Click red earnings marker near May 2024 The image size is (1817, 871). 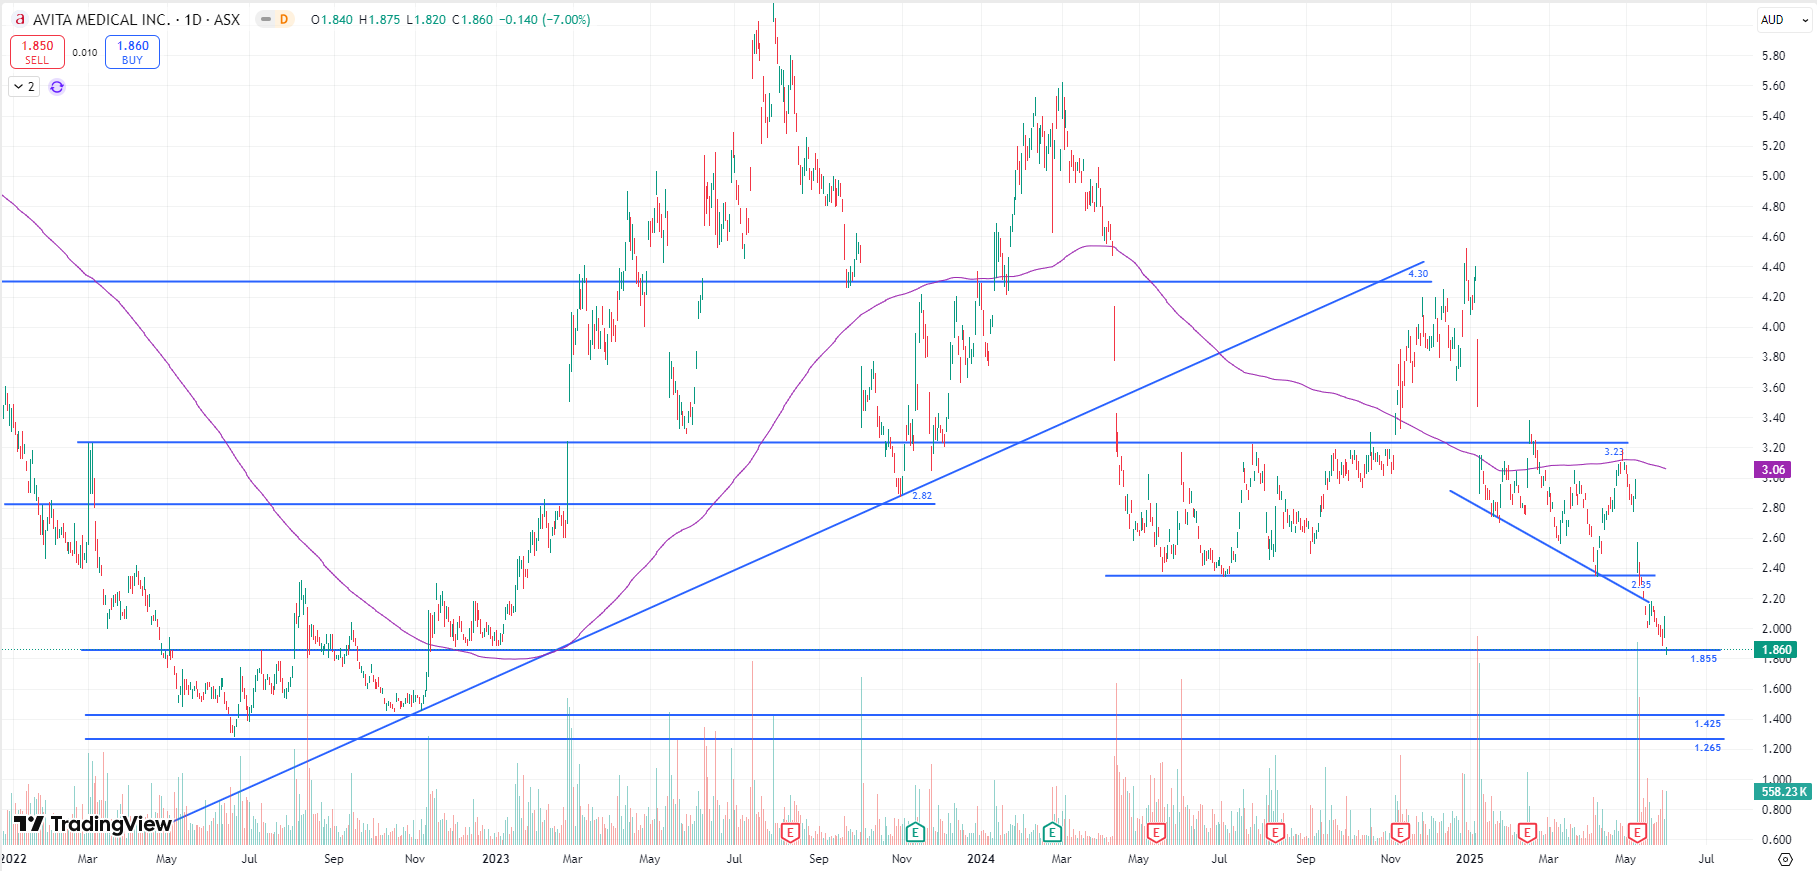[x=1156, y=832]
